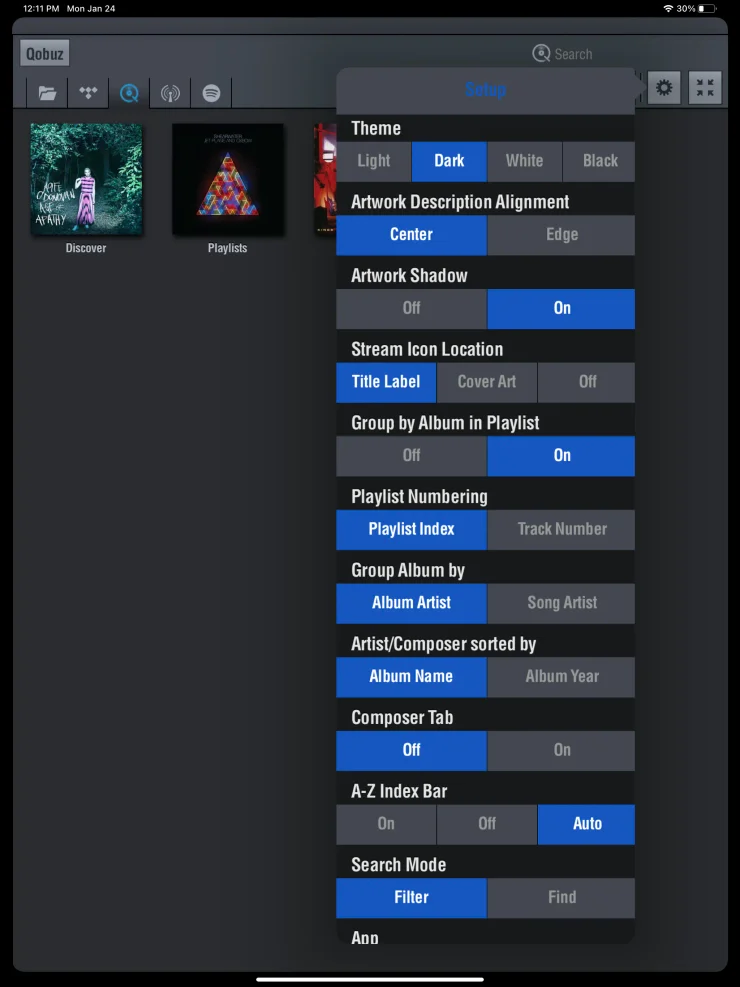
Task: Open the internet radio antenna icon
Action: tap(170, 93)
